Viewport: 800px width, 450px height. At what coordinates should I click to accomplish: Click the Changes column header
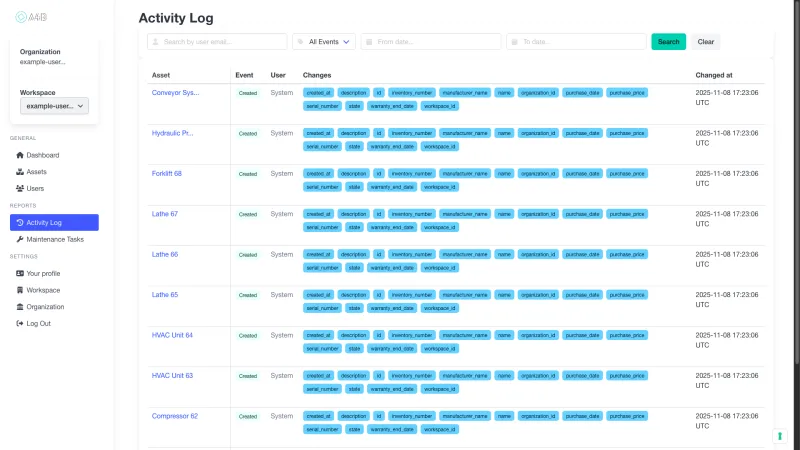pyautogui.click(x=317, y=75)
